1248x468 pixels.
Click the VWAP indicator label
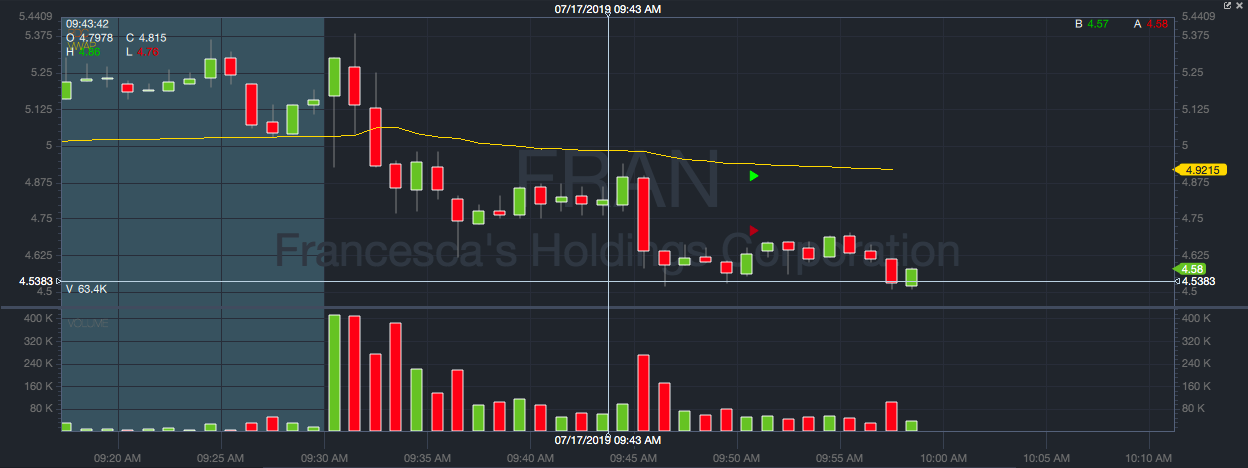pyautogui.click(x=82, y=44)
